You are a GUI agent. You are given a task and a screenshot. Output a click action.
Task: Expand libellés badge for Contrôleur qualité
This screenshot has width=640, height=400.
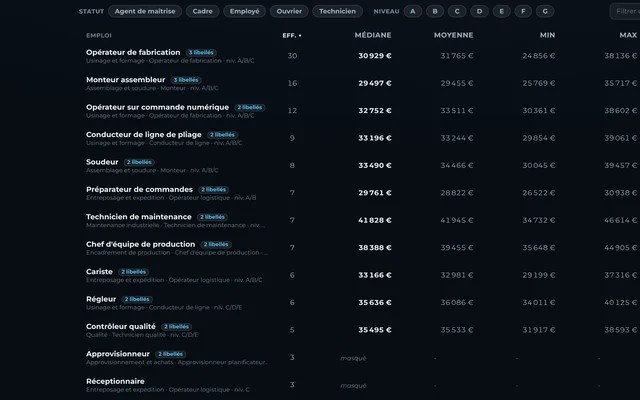click(176, 327)
